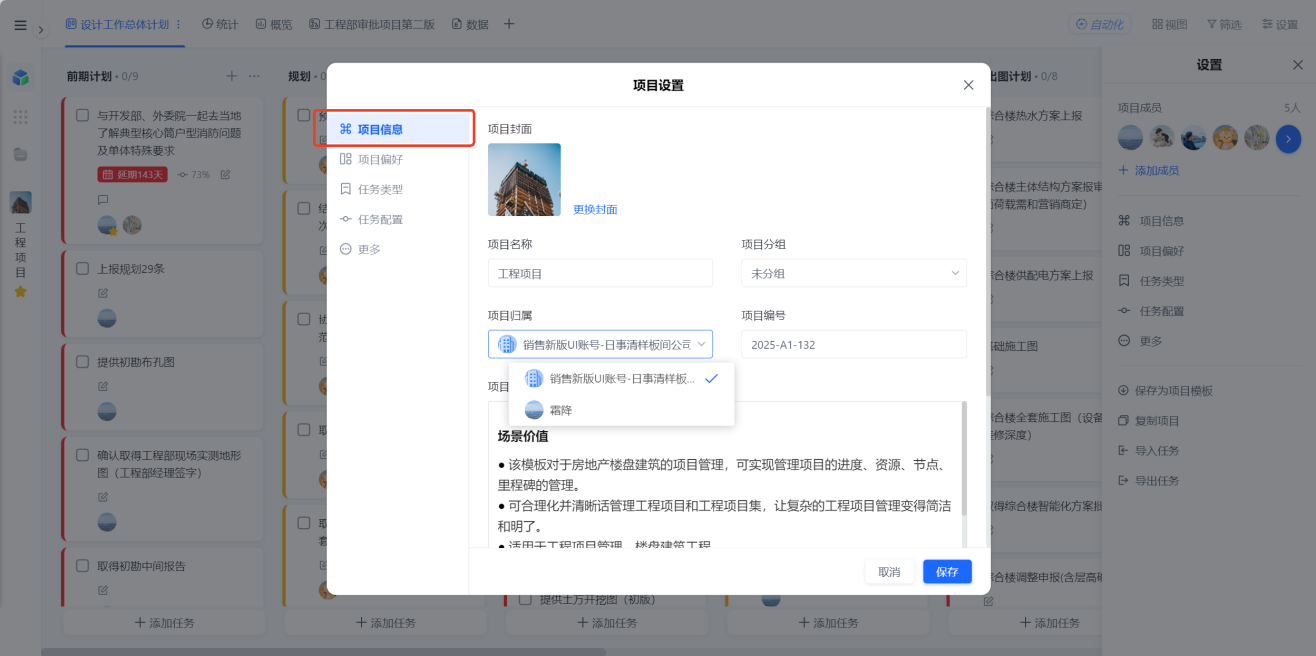Click the 延期143天 red tag
This screenshot has height=656, width=1316.
(132, 174)
